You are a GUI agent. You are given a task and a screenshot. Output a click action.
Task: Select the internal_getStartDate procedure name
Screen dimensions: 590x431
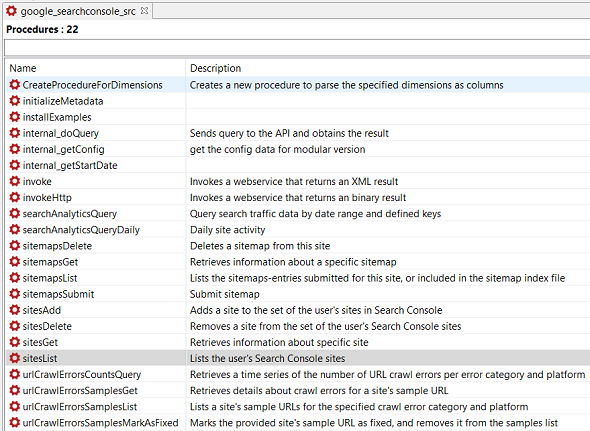point(70,165)
